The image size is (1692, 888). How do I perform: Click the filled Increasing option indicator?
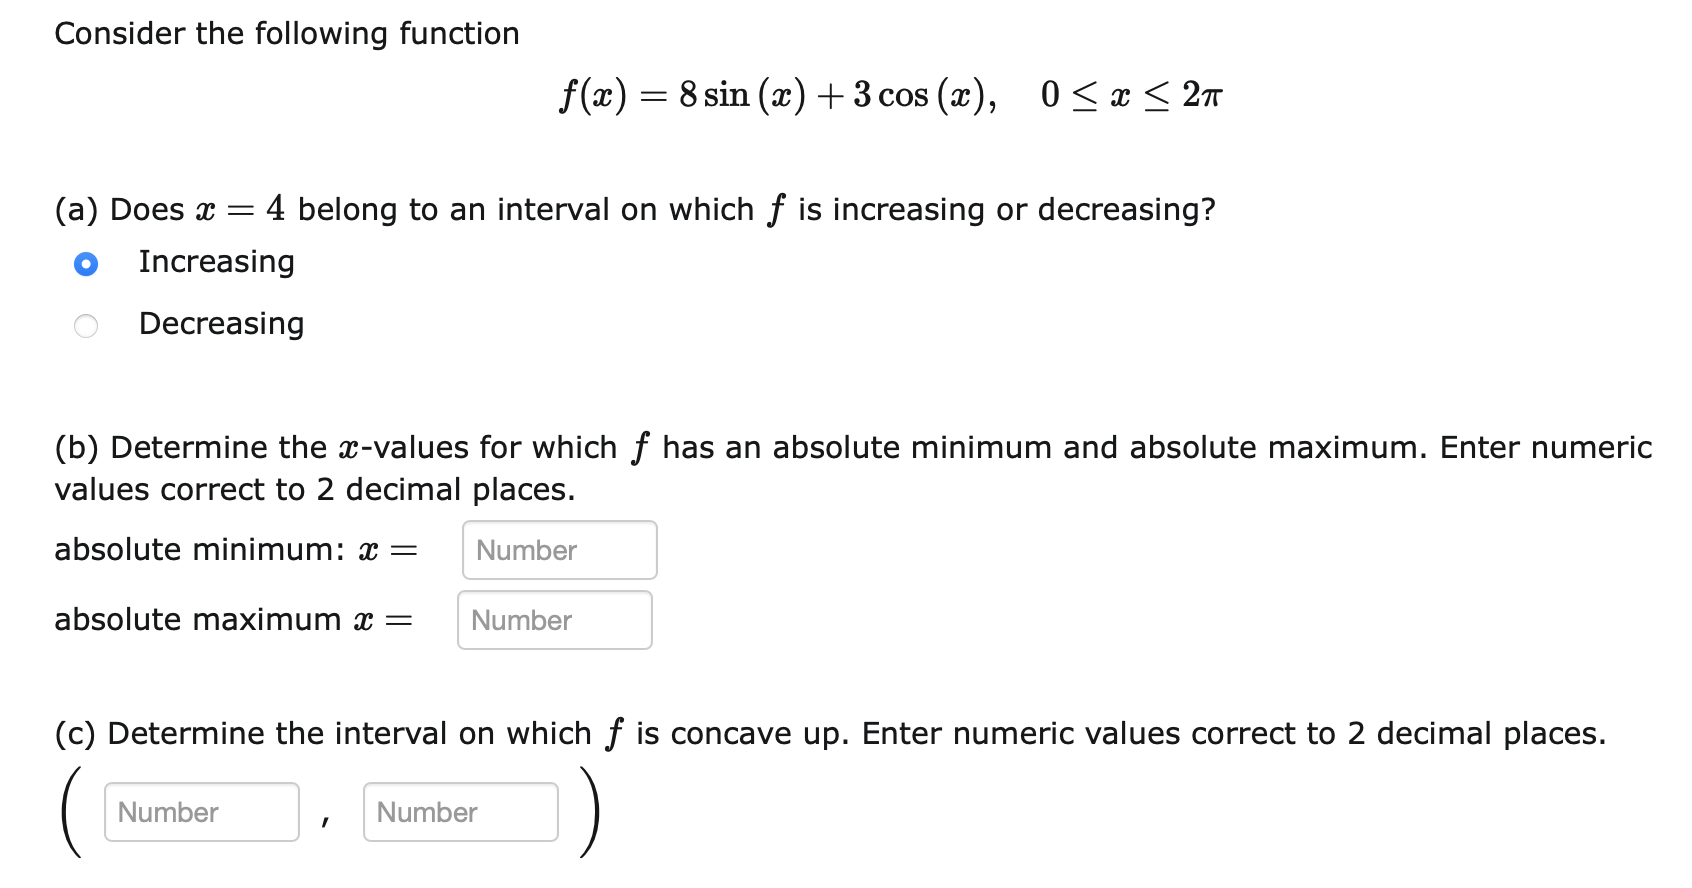click(x=86, y=263)
